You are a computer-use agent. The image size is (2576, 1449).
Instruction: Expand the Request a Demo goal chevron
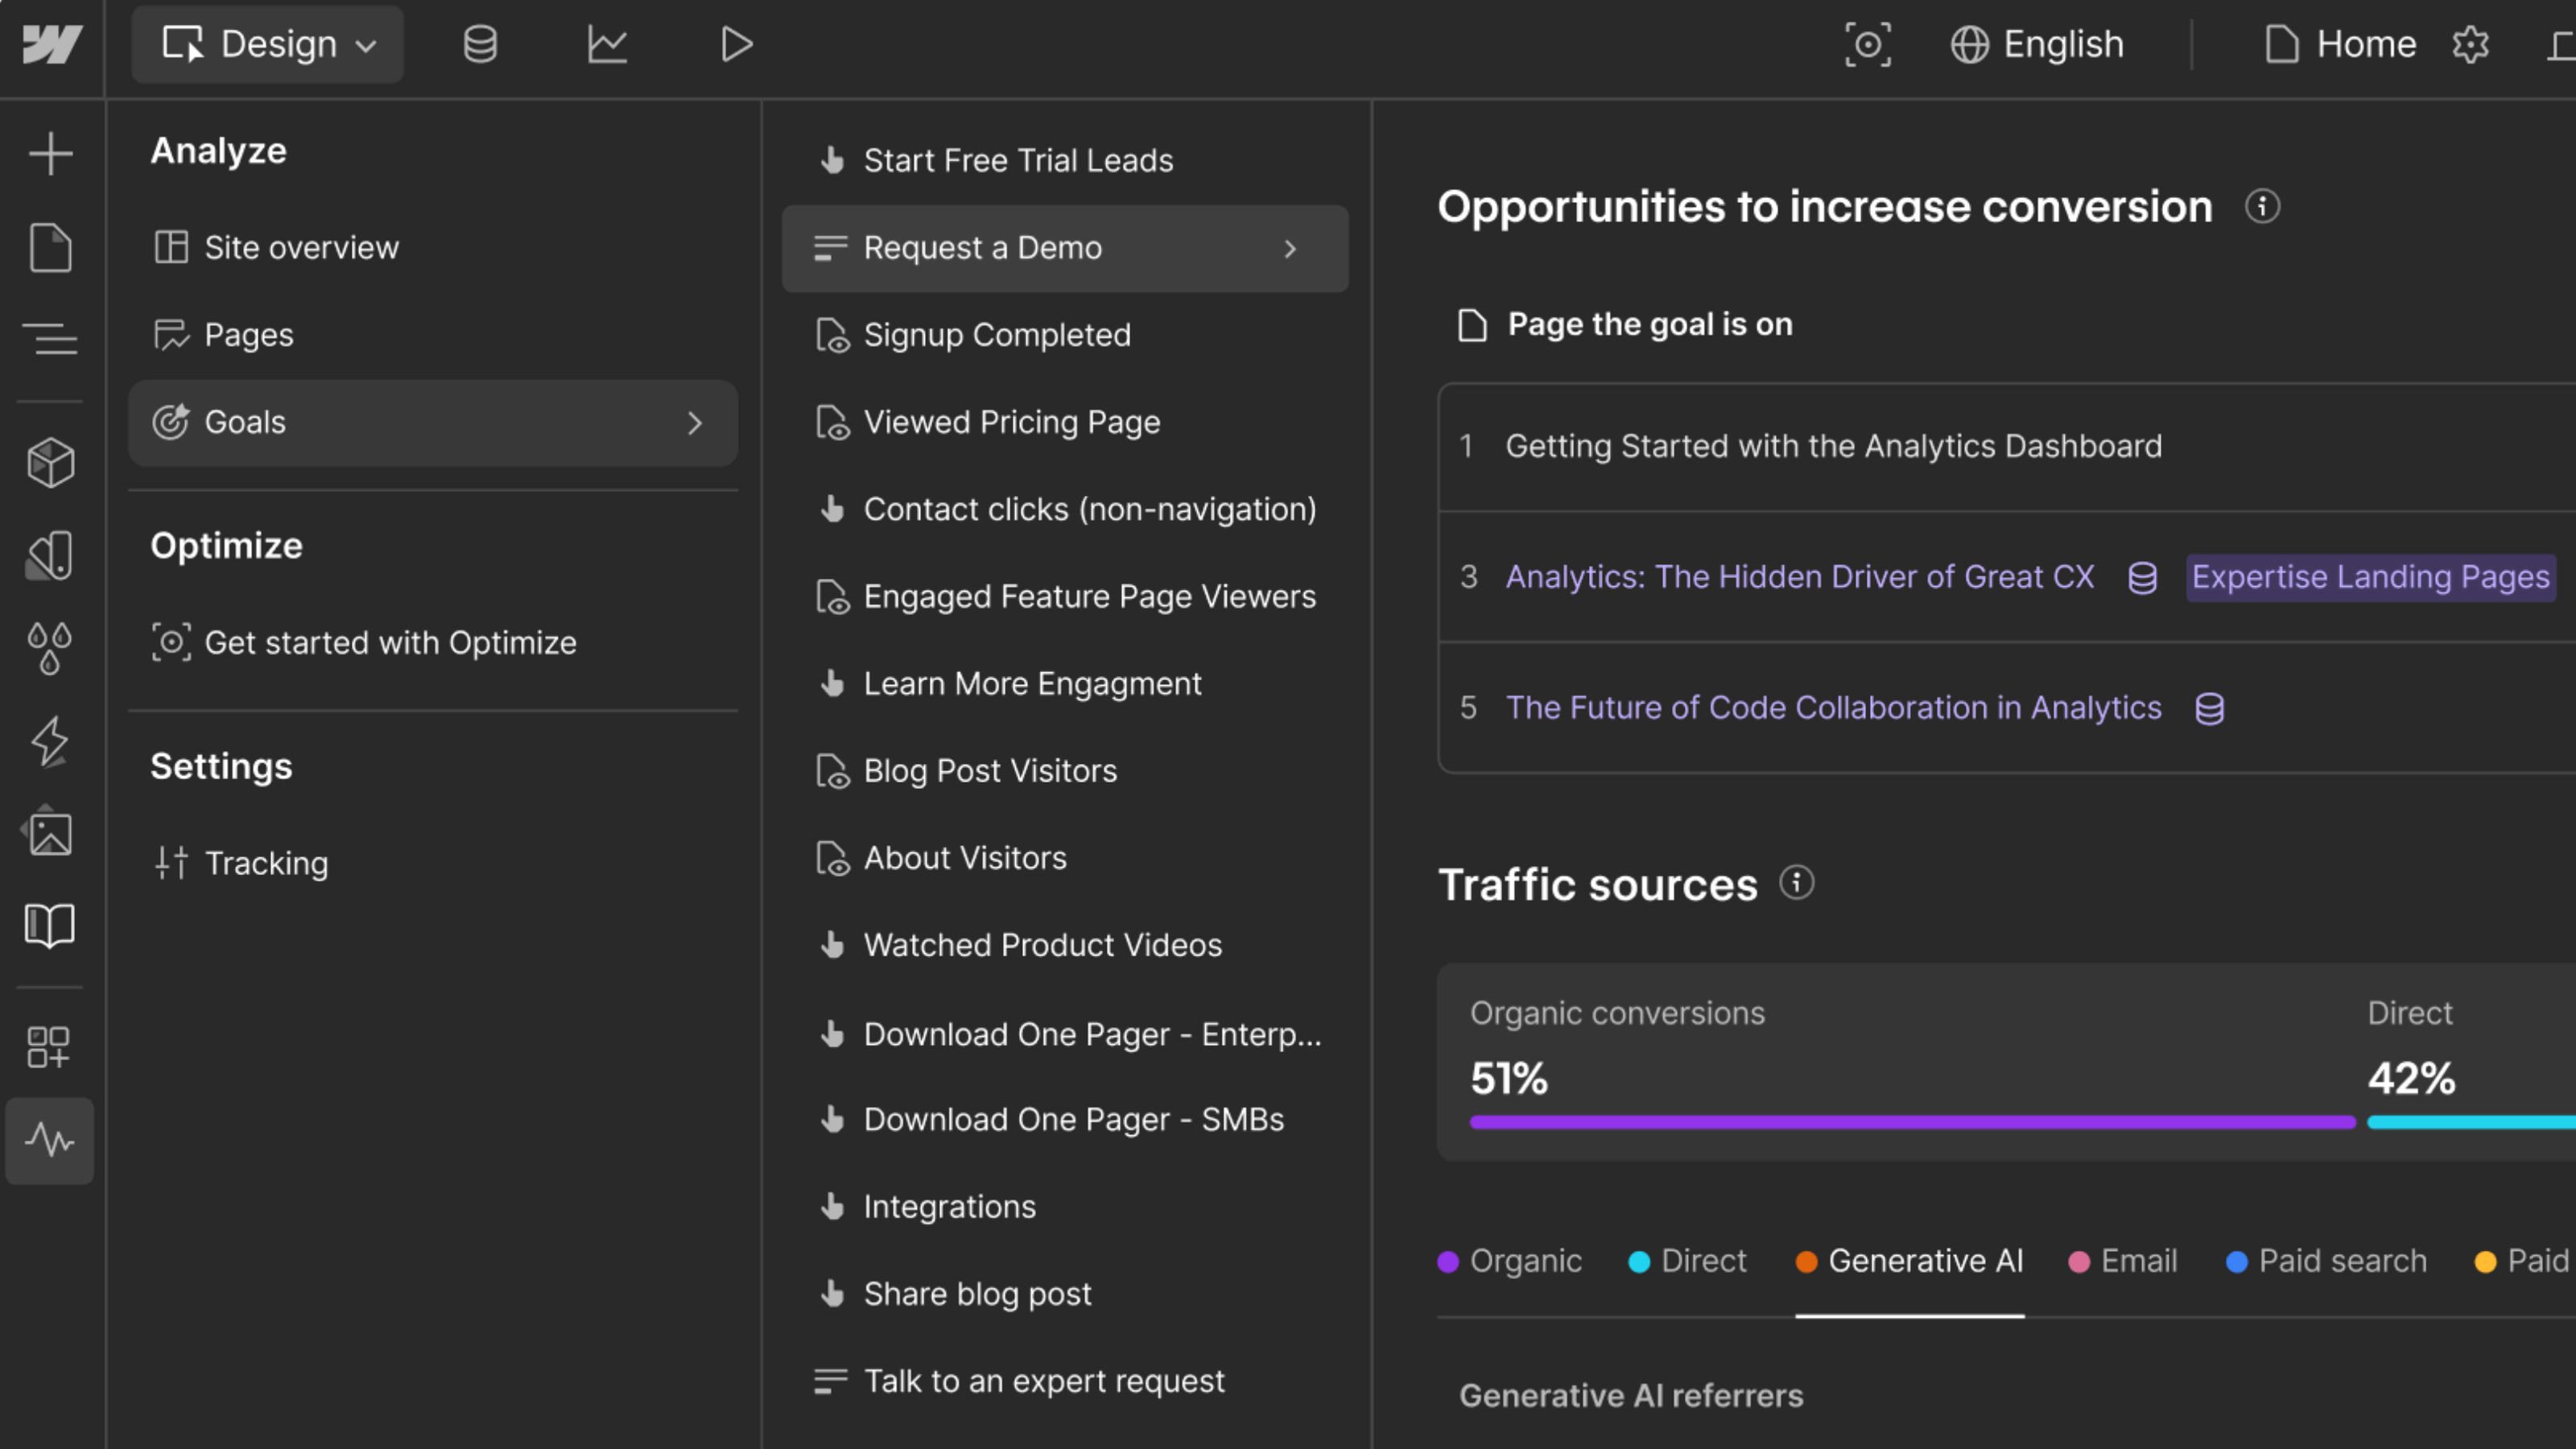point(1290,248)
